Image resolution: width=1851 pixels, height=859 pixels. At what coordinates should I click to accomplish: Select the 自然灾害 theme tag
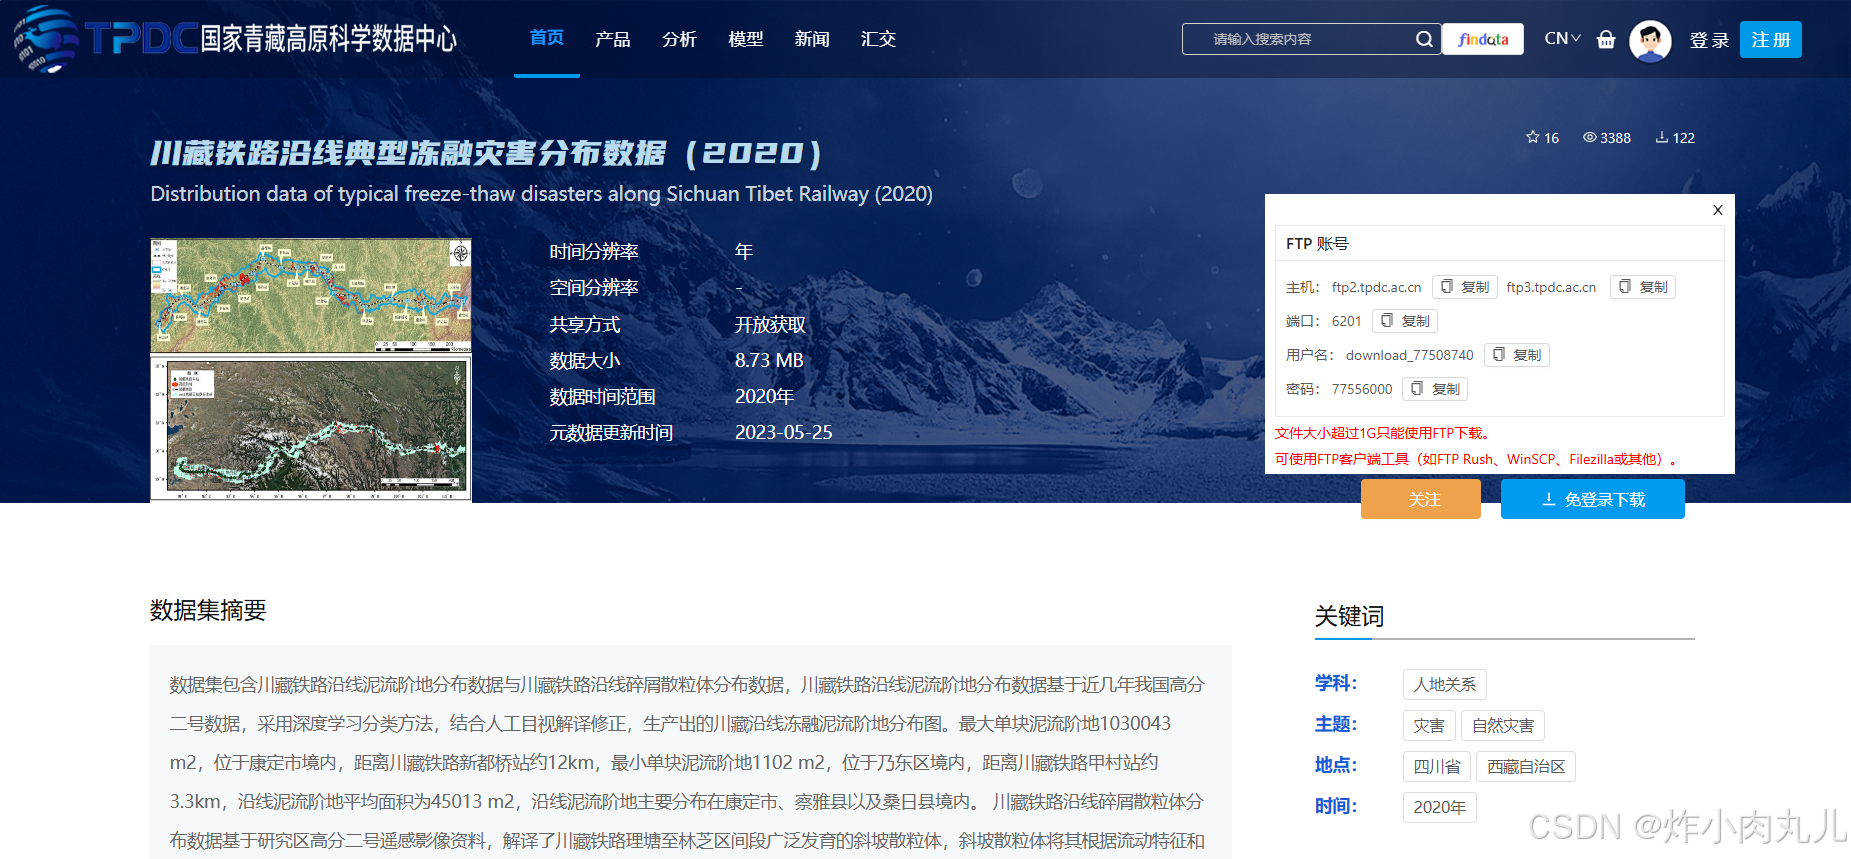[1503, 725]
